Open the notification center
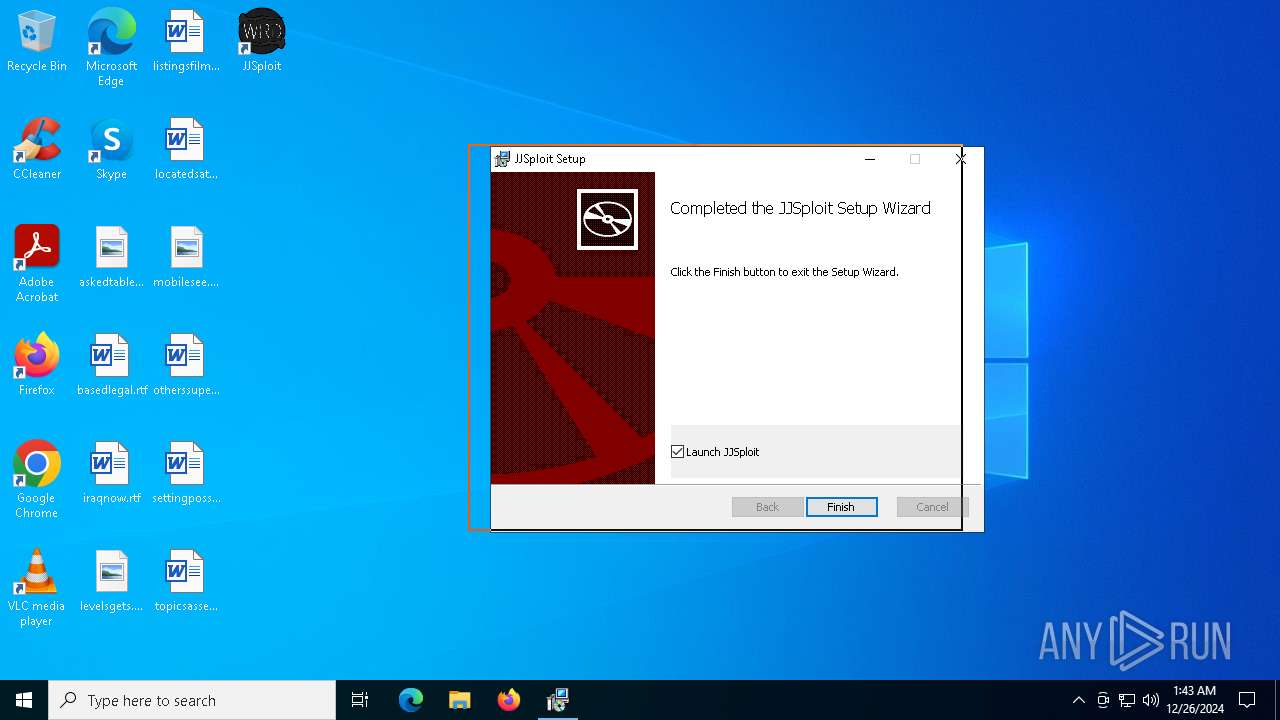 tap(1247, 700)
